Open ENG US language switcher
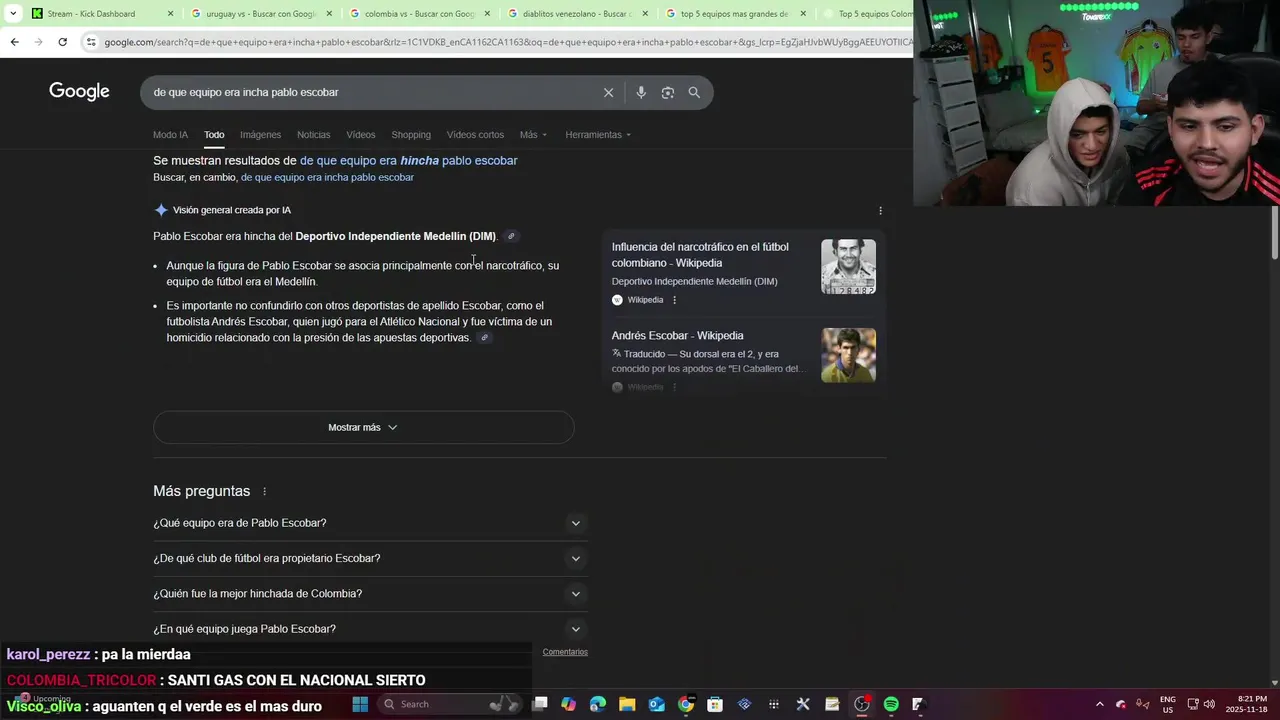Screen dimensions: 1280x720 coord(1167,704)
